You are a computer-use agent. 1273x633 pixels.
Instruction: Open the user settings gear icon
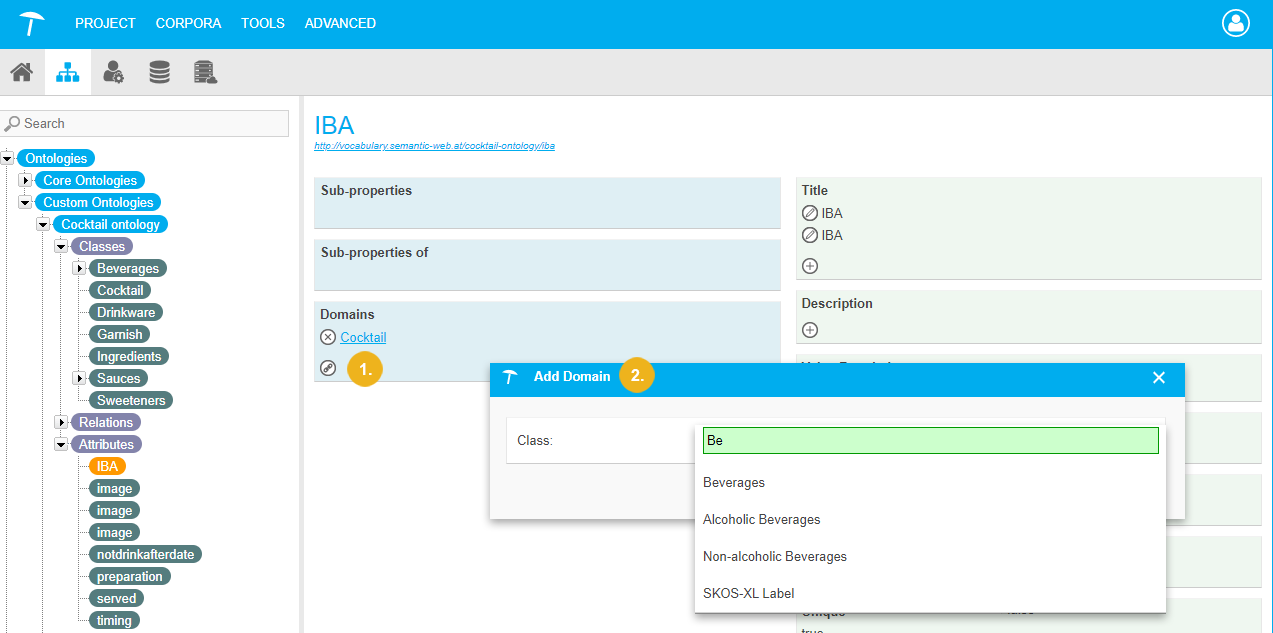point(114,73)
